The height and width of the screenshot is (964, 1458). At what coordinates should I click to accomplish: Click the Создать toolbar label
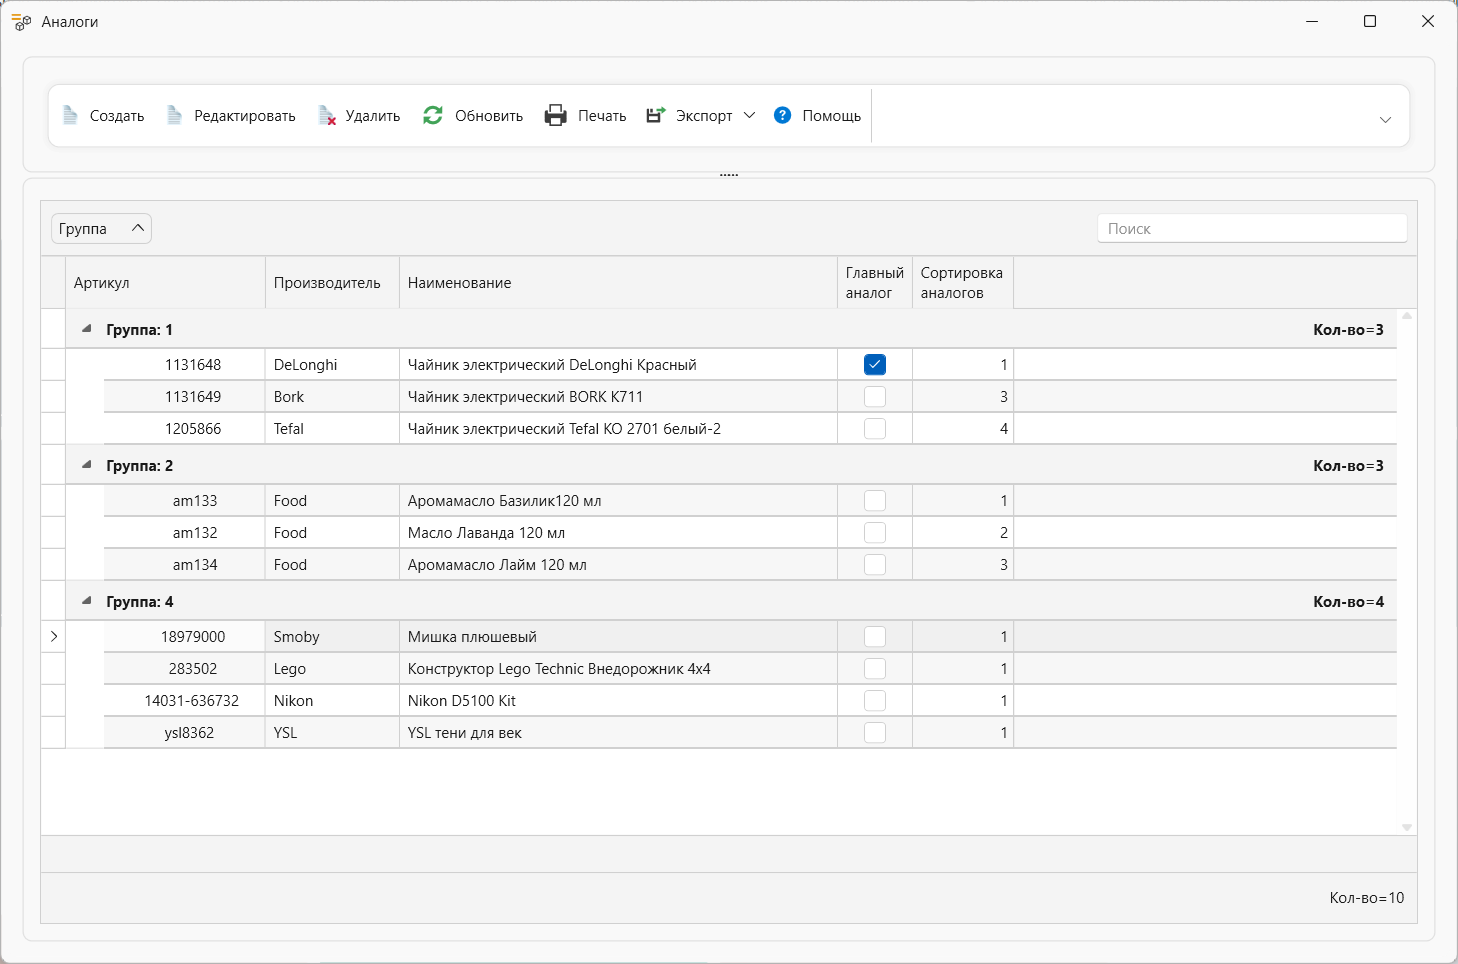[117, 116]
